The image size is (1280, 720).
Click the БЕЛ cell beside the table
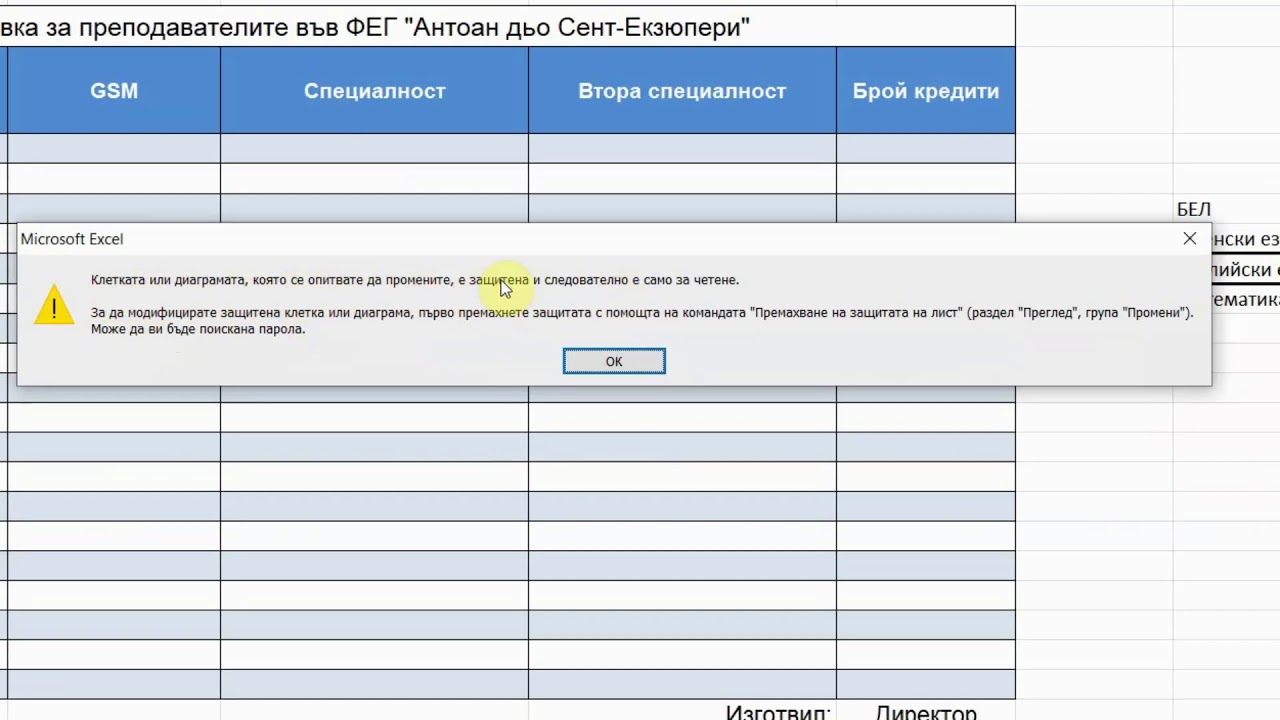(x=1194, y=209)
